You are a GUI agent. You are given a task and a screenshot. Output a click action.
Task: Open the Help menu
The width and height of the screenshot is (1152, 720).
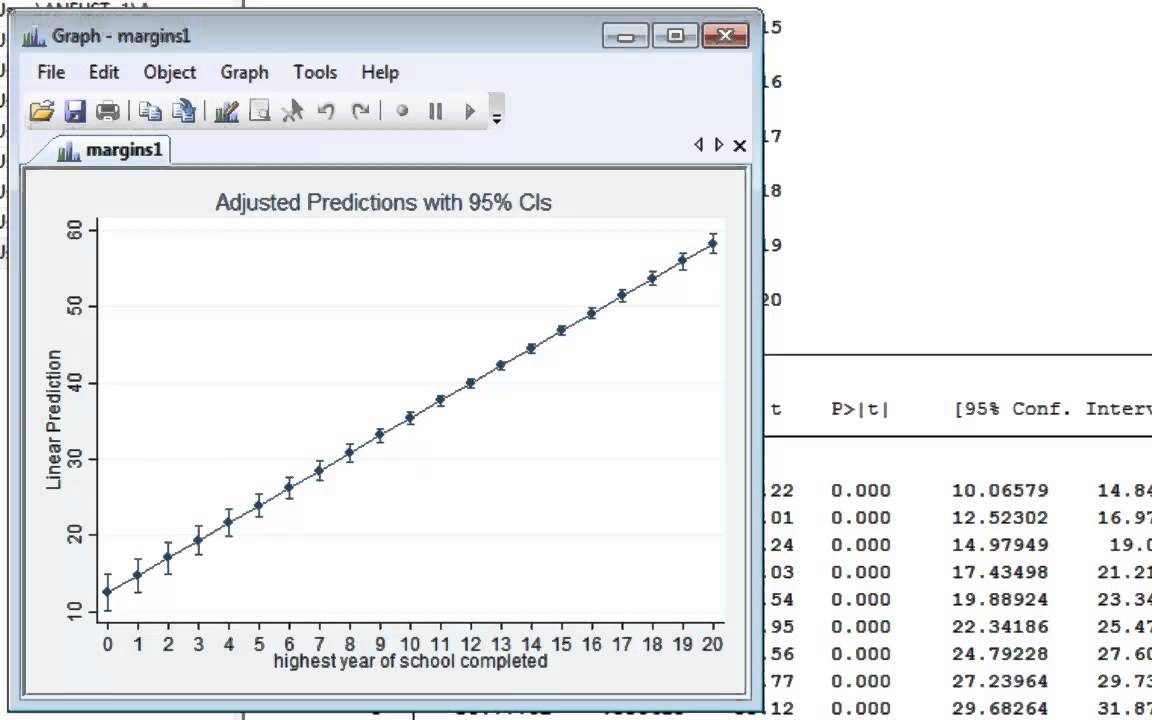(x=380, y=72)
